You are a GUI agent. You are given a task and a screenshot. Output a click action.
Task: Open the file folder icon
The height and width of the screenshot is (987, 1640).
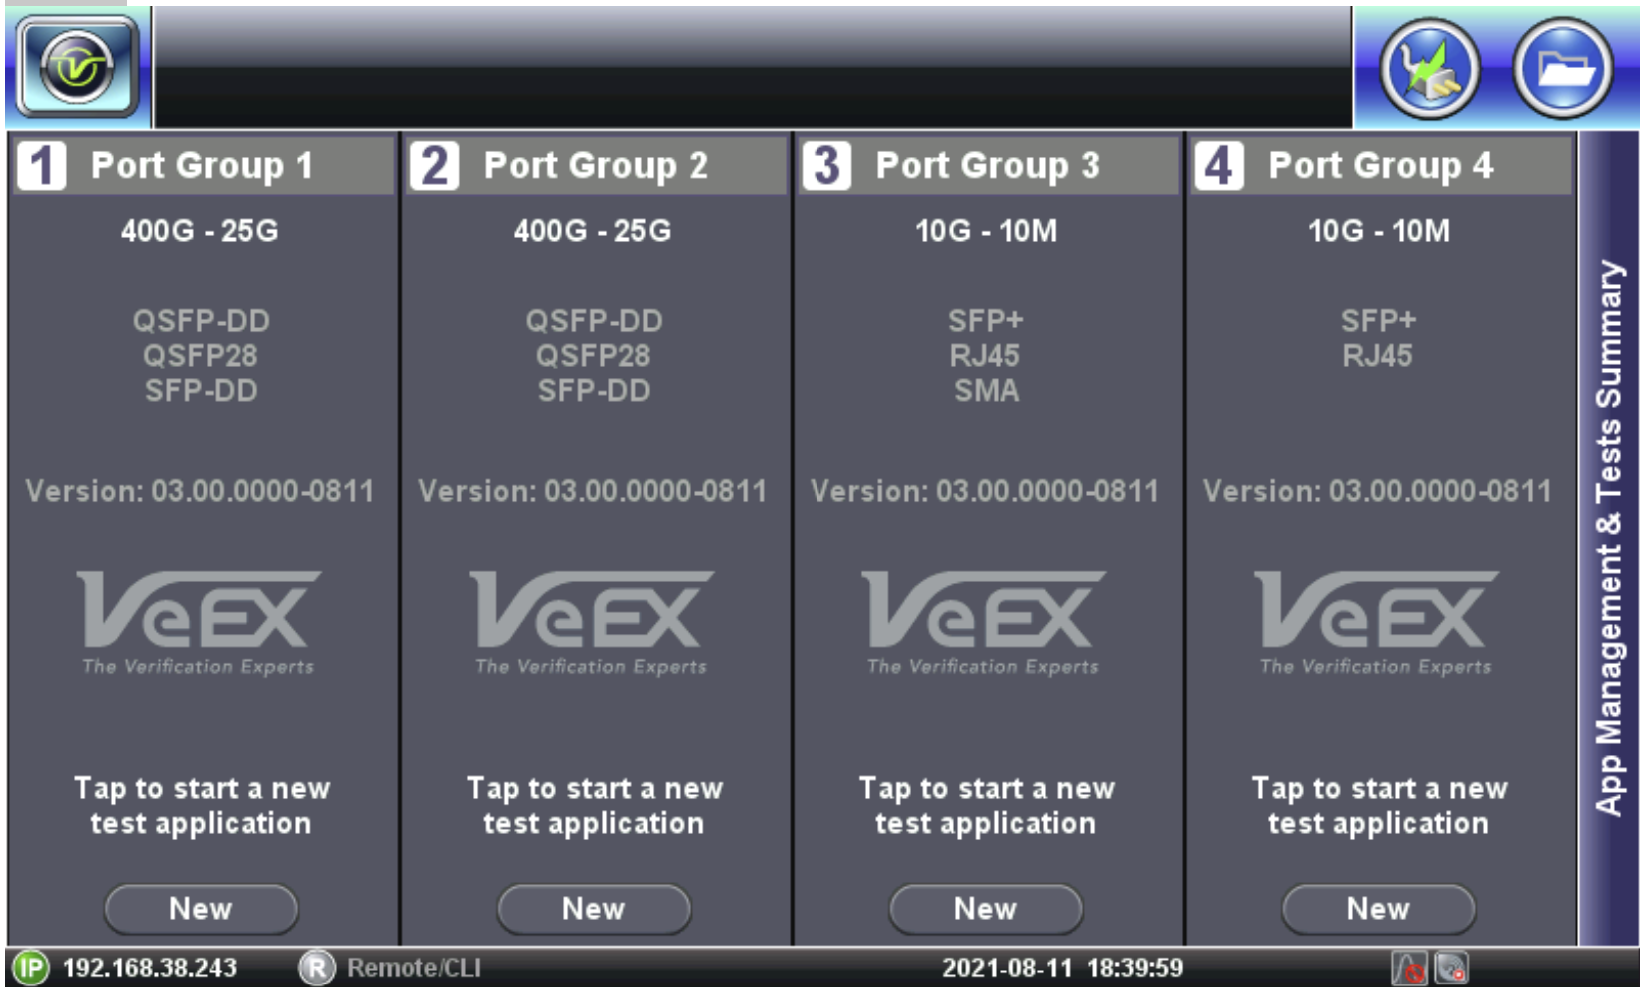coord(1563,68)
